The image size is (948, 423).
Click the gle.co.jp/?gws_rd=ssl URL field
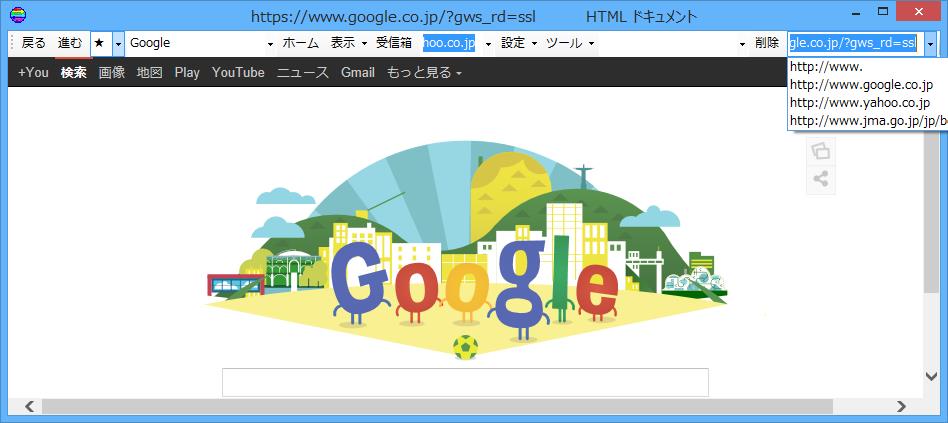point(855,44)
